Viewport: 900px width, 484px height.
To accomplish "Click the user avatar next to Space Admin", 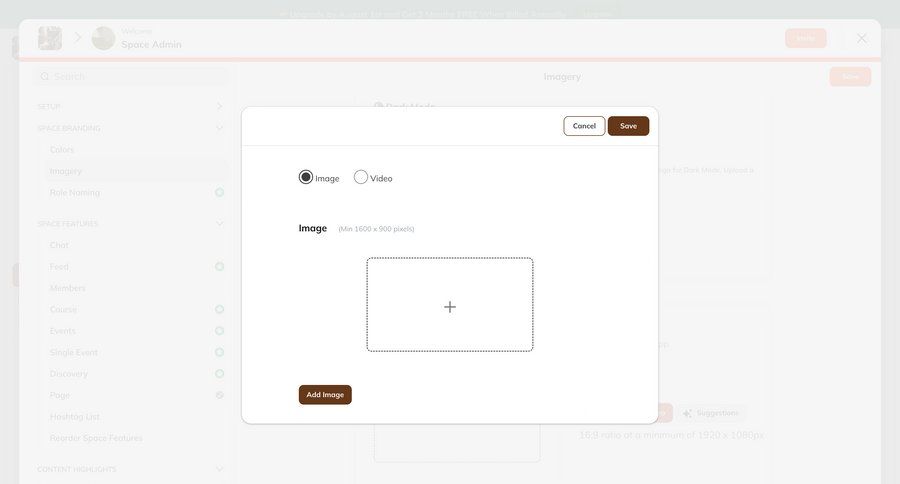I will [x=103, y=38].
